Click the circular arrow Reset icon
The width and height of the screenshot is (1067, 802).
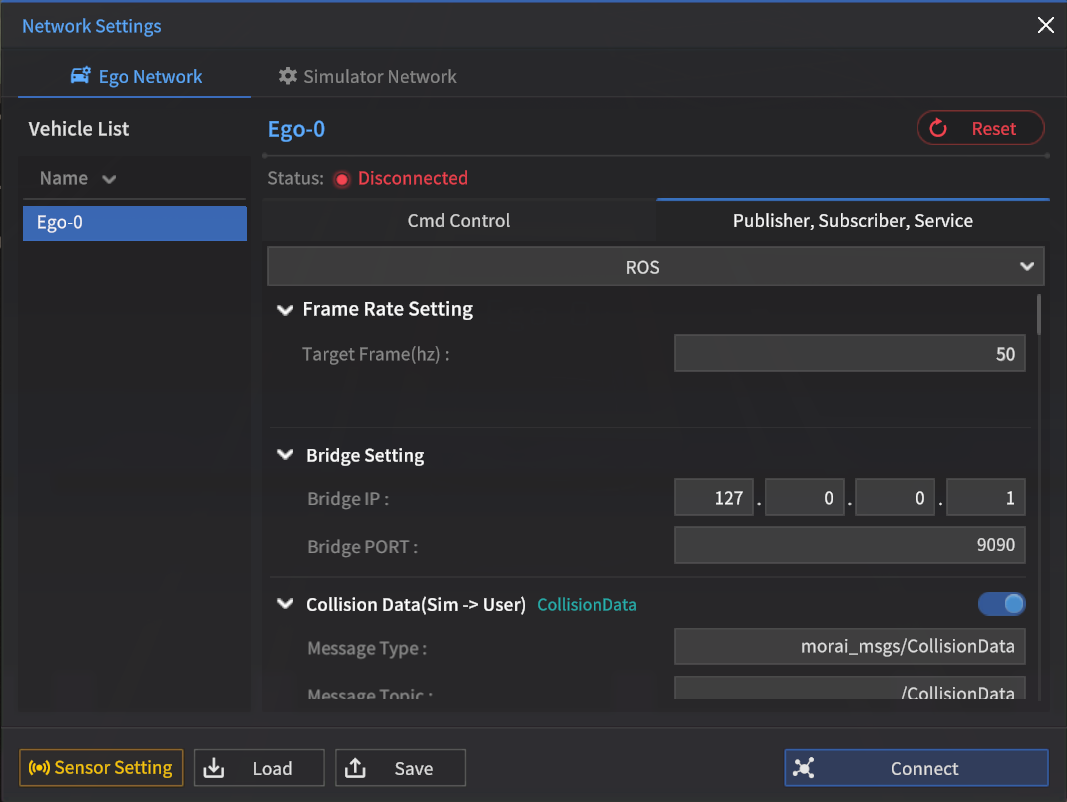[938, 128]
